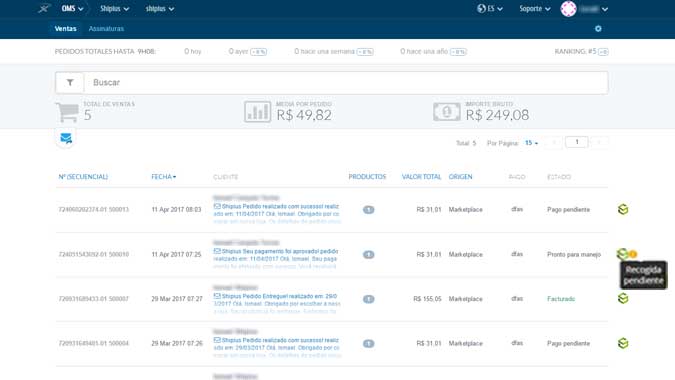
Task: Click the 'Pronto para manejo' status
Action: click(574, 254)
